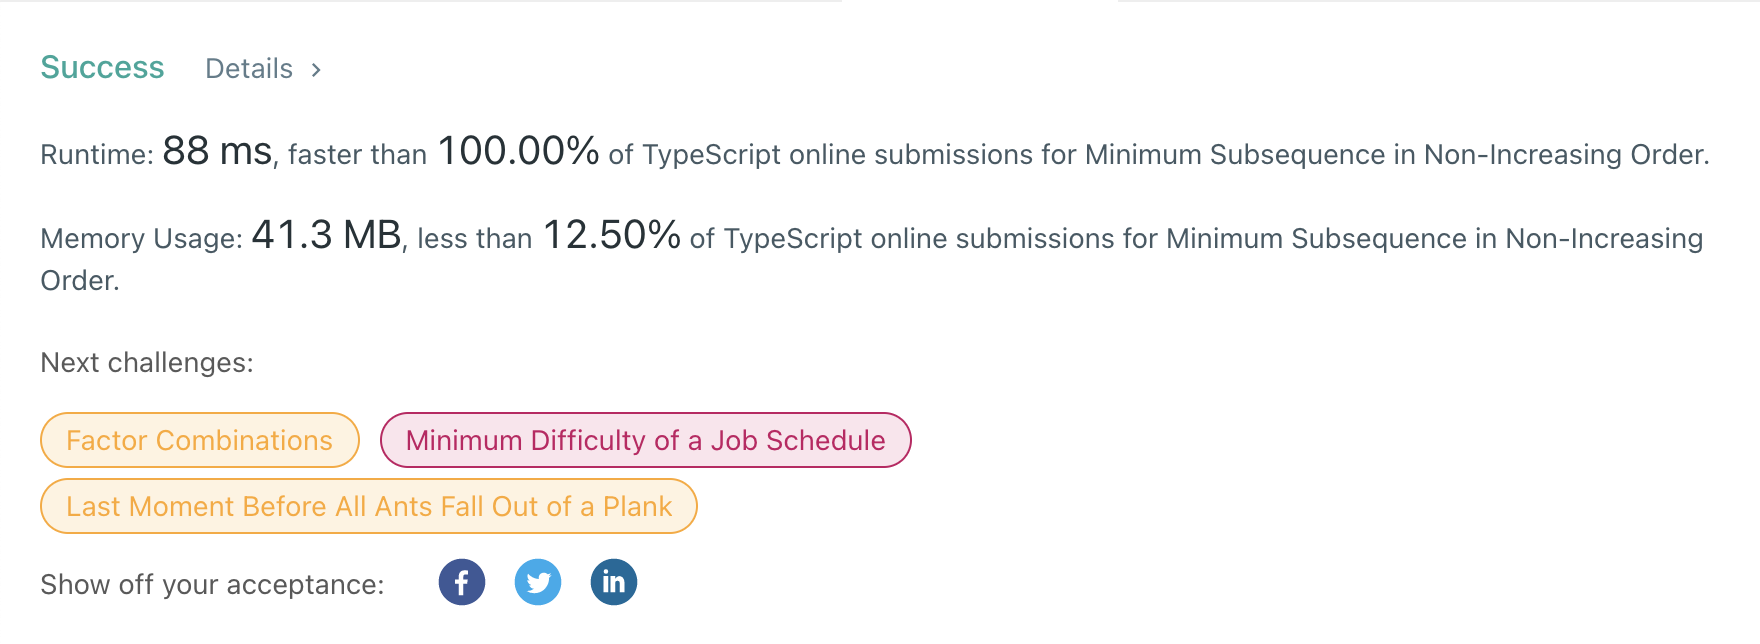Open the Details link
1760x644 pixels.
point(249,69)
